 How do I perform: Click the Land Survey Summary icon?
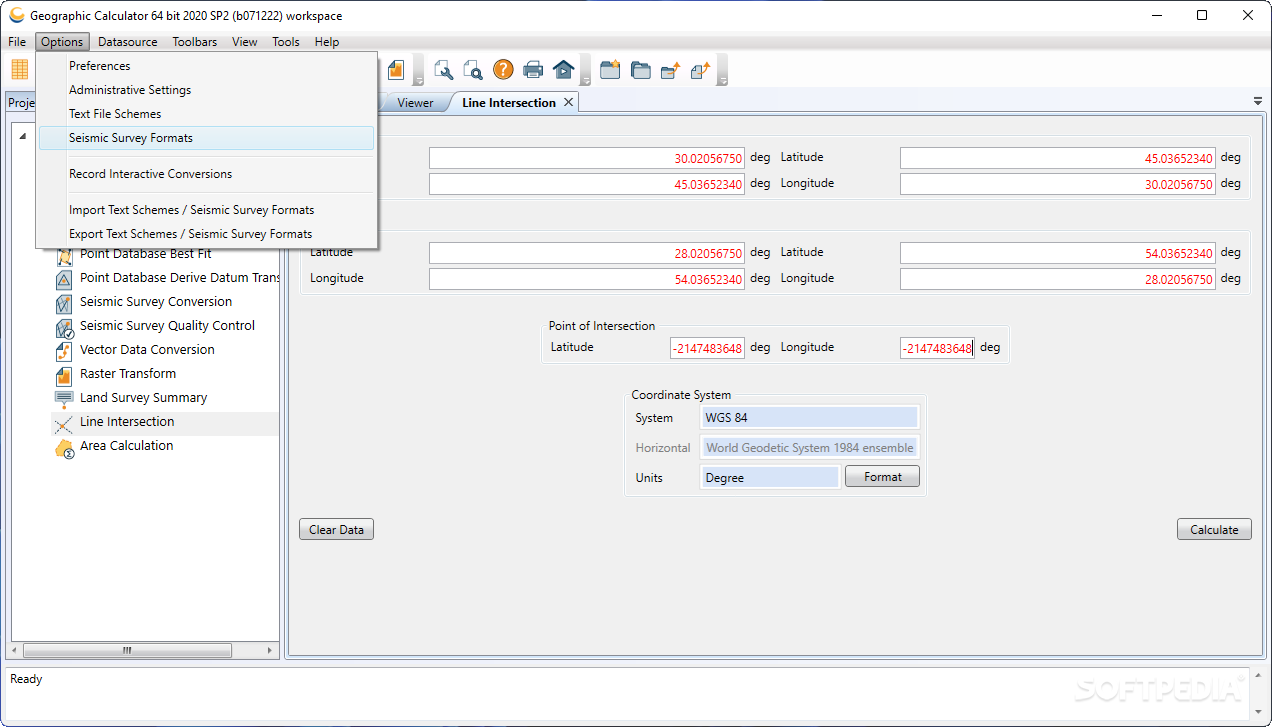pos(64,398)
